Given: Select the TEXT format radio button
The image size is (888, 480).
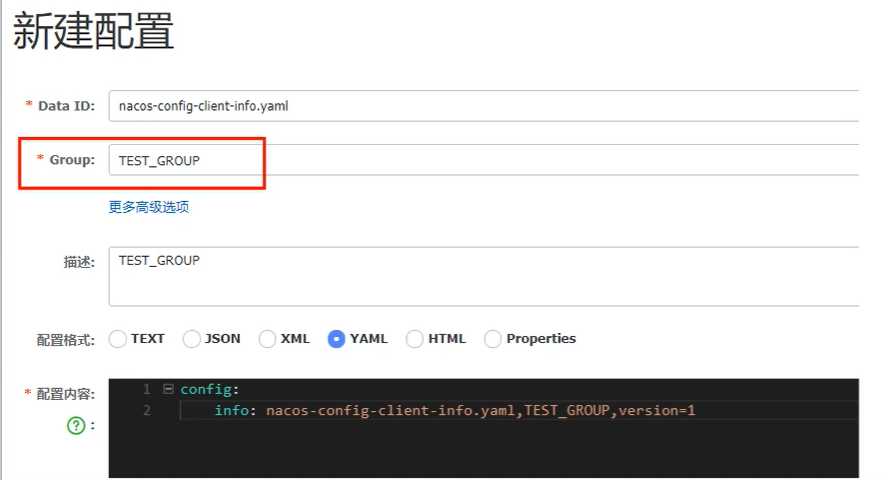Looking at the screenshot, I should [x=118, y=339].
